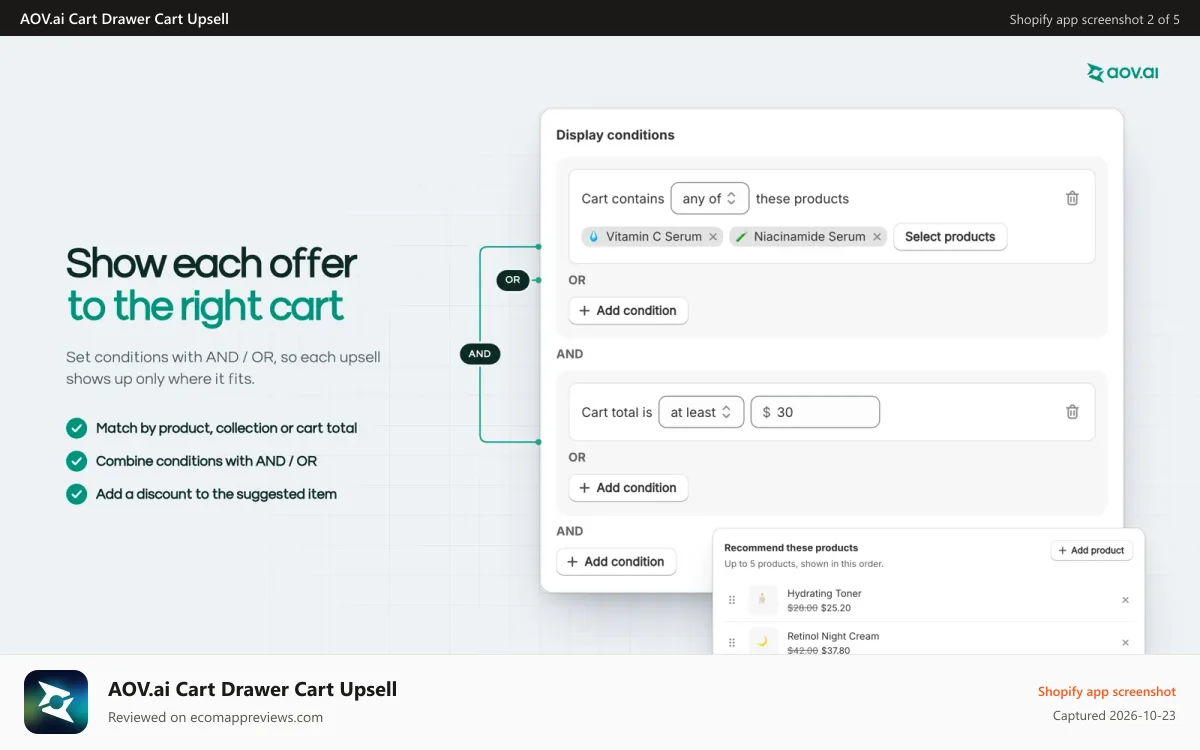Screen dimensions: 1200x750
Task: Click the Add product button
Action: click(1091, 551)
